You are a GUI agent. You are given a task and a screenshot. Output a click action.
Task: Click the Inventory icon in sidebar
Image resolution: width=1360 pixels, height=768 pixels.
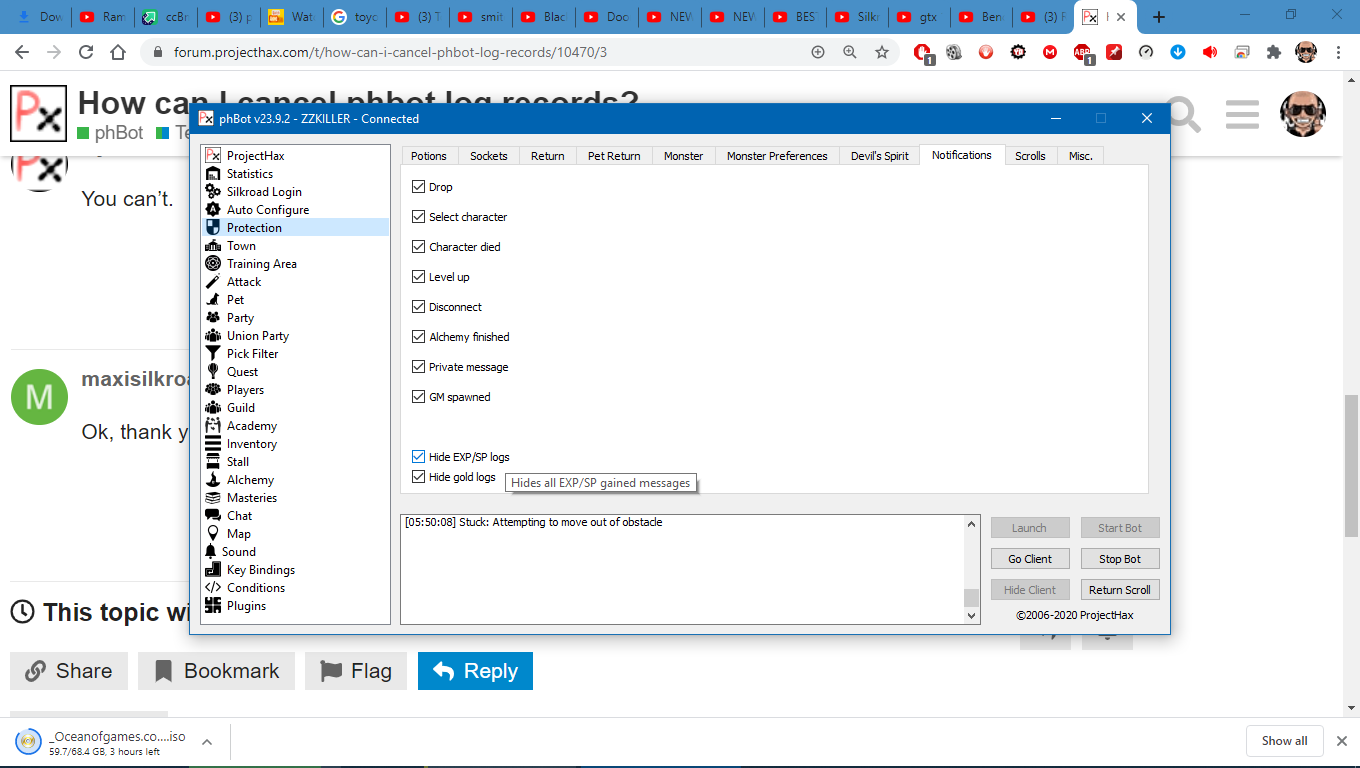coord(212,444)
